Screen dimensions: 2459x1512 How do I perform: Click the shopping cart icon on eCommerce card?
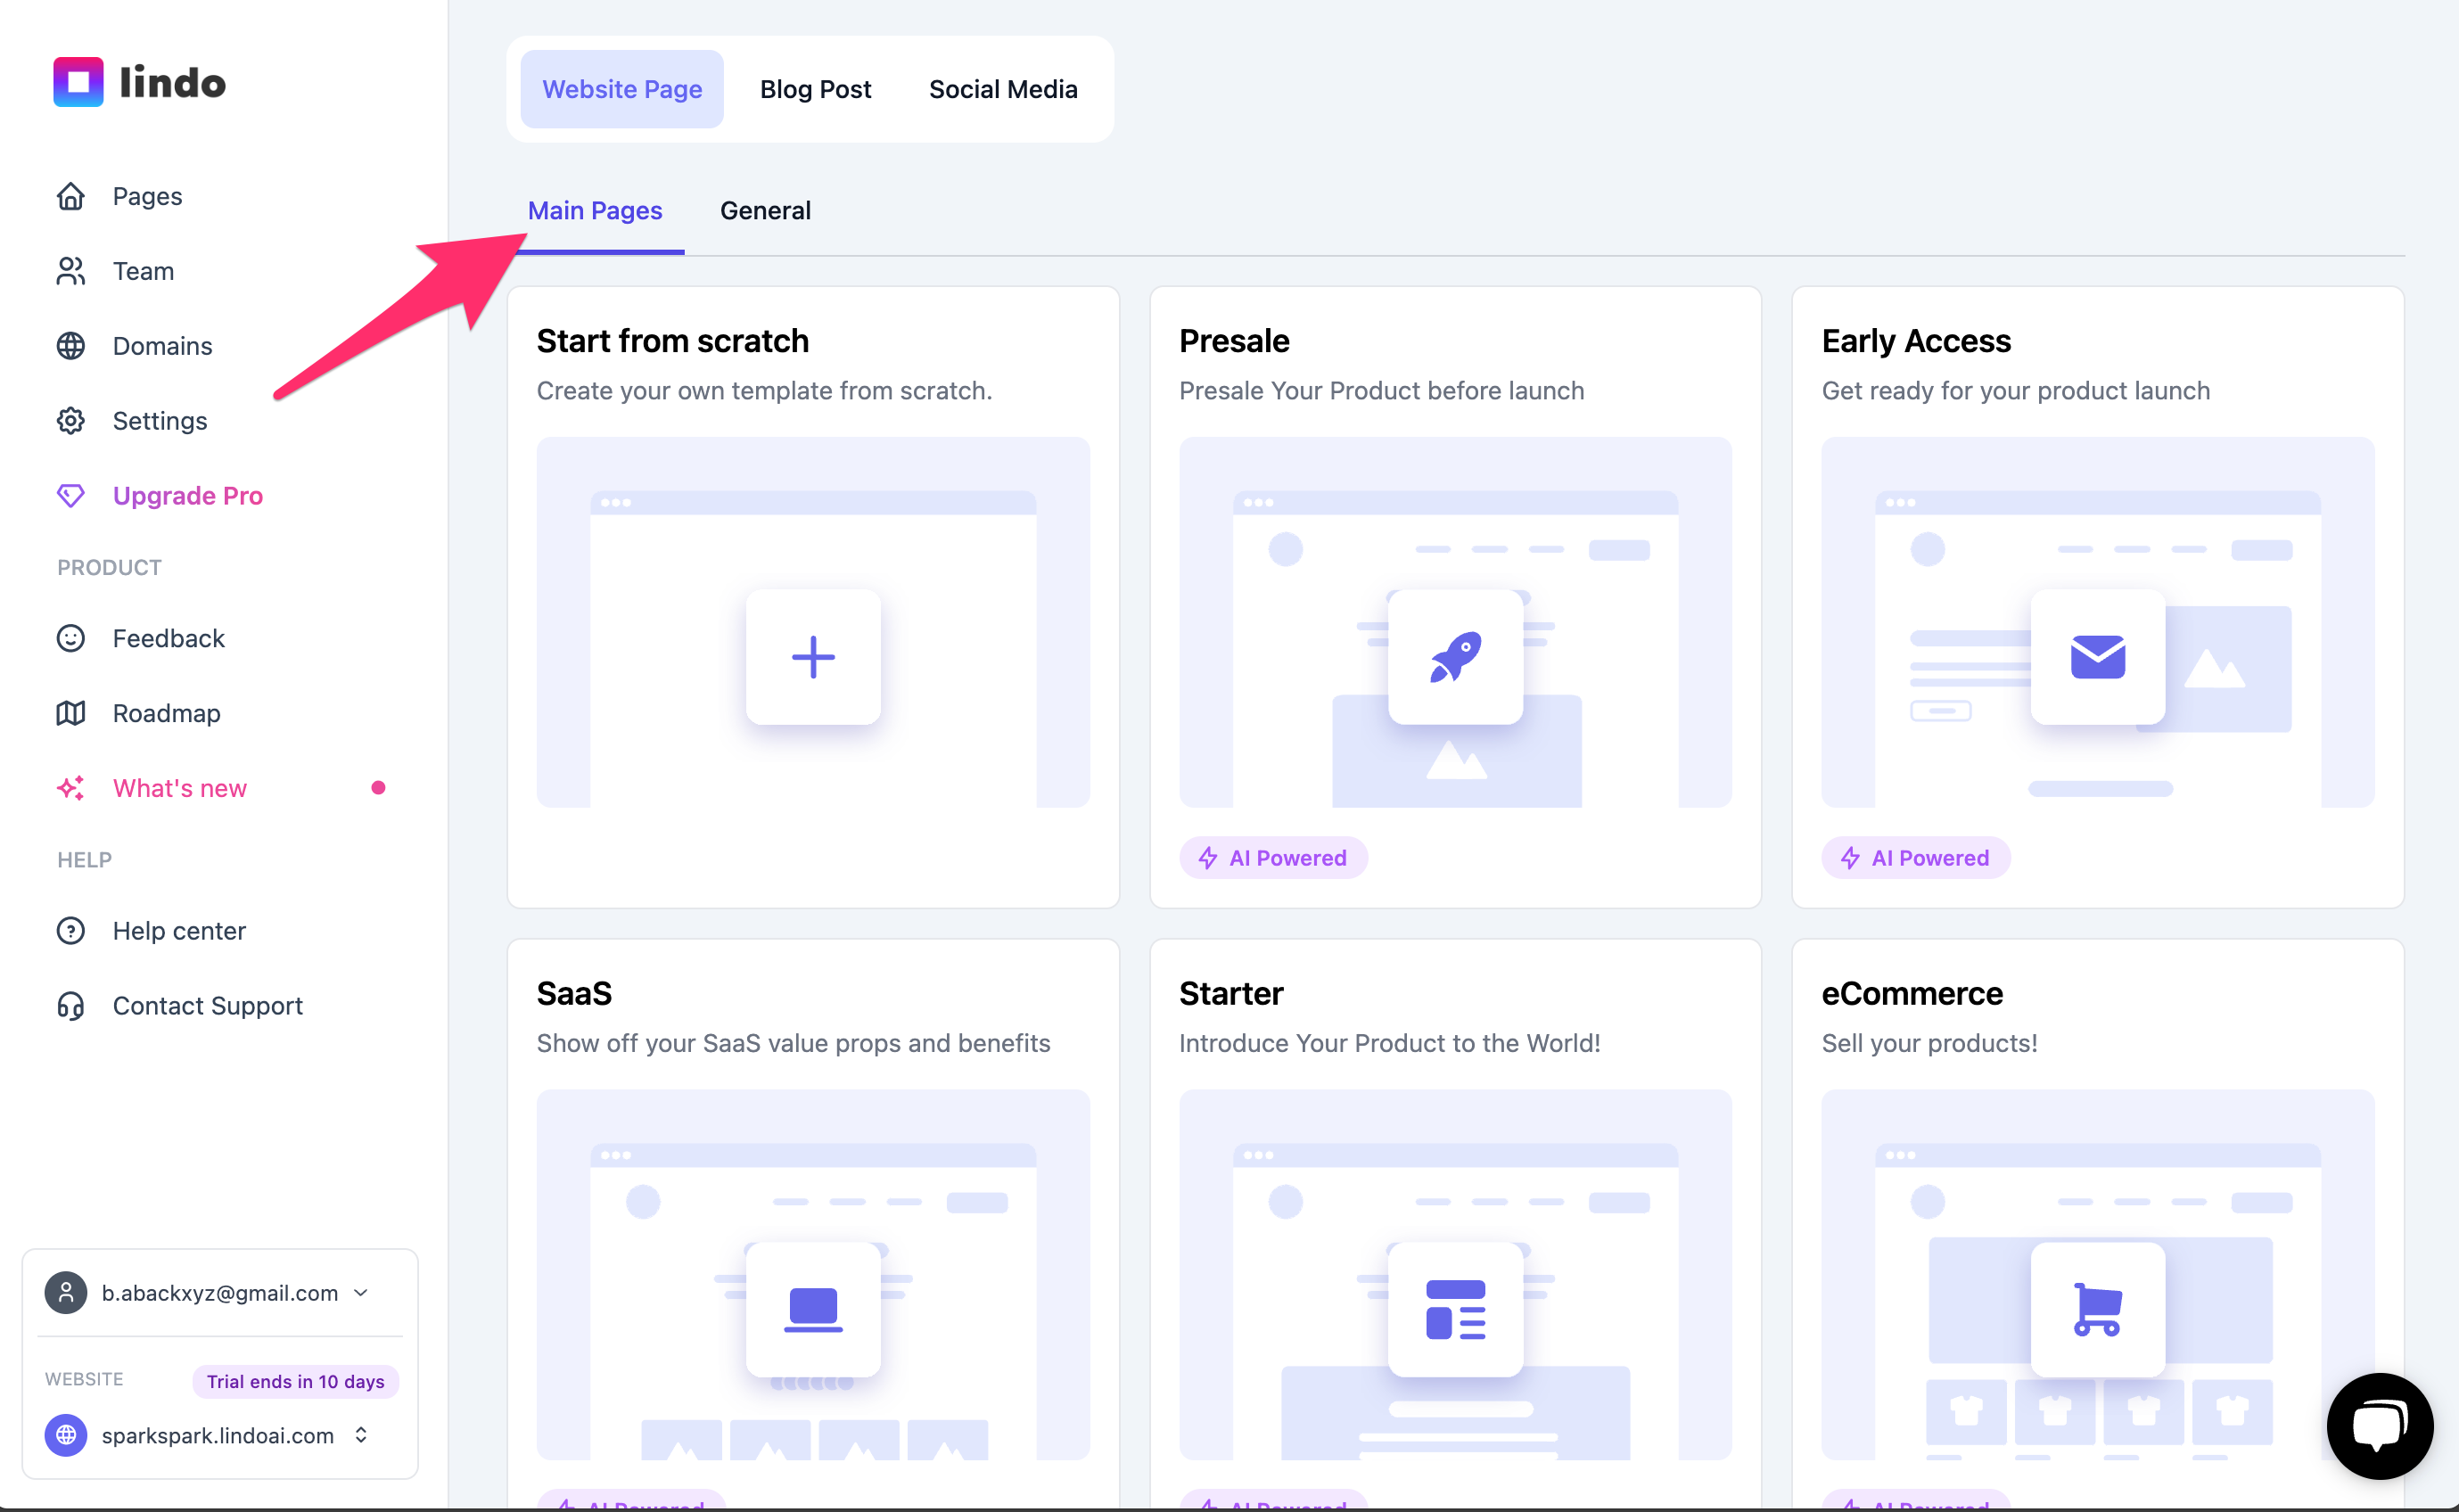click(x=2097, y=1309)
